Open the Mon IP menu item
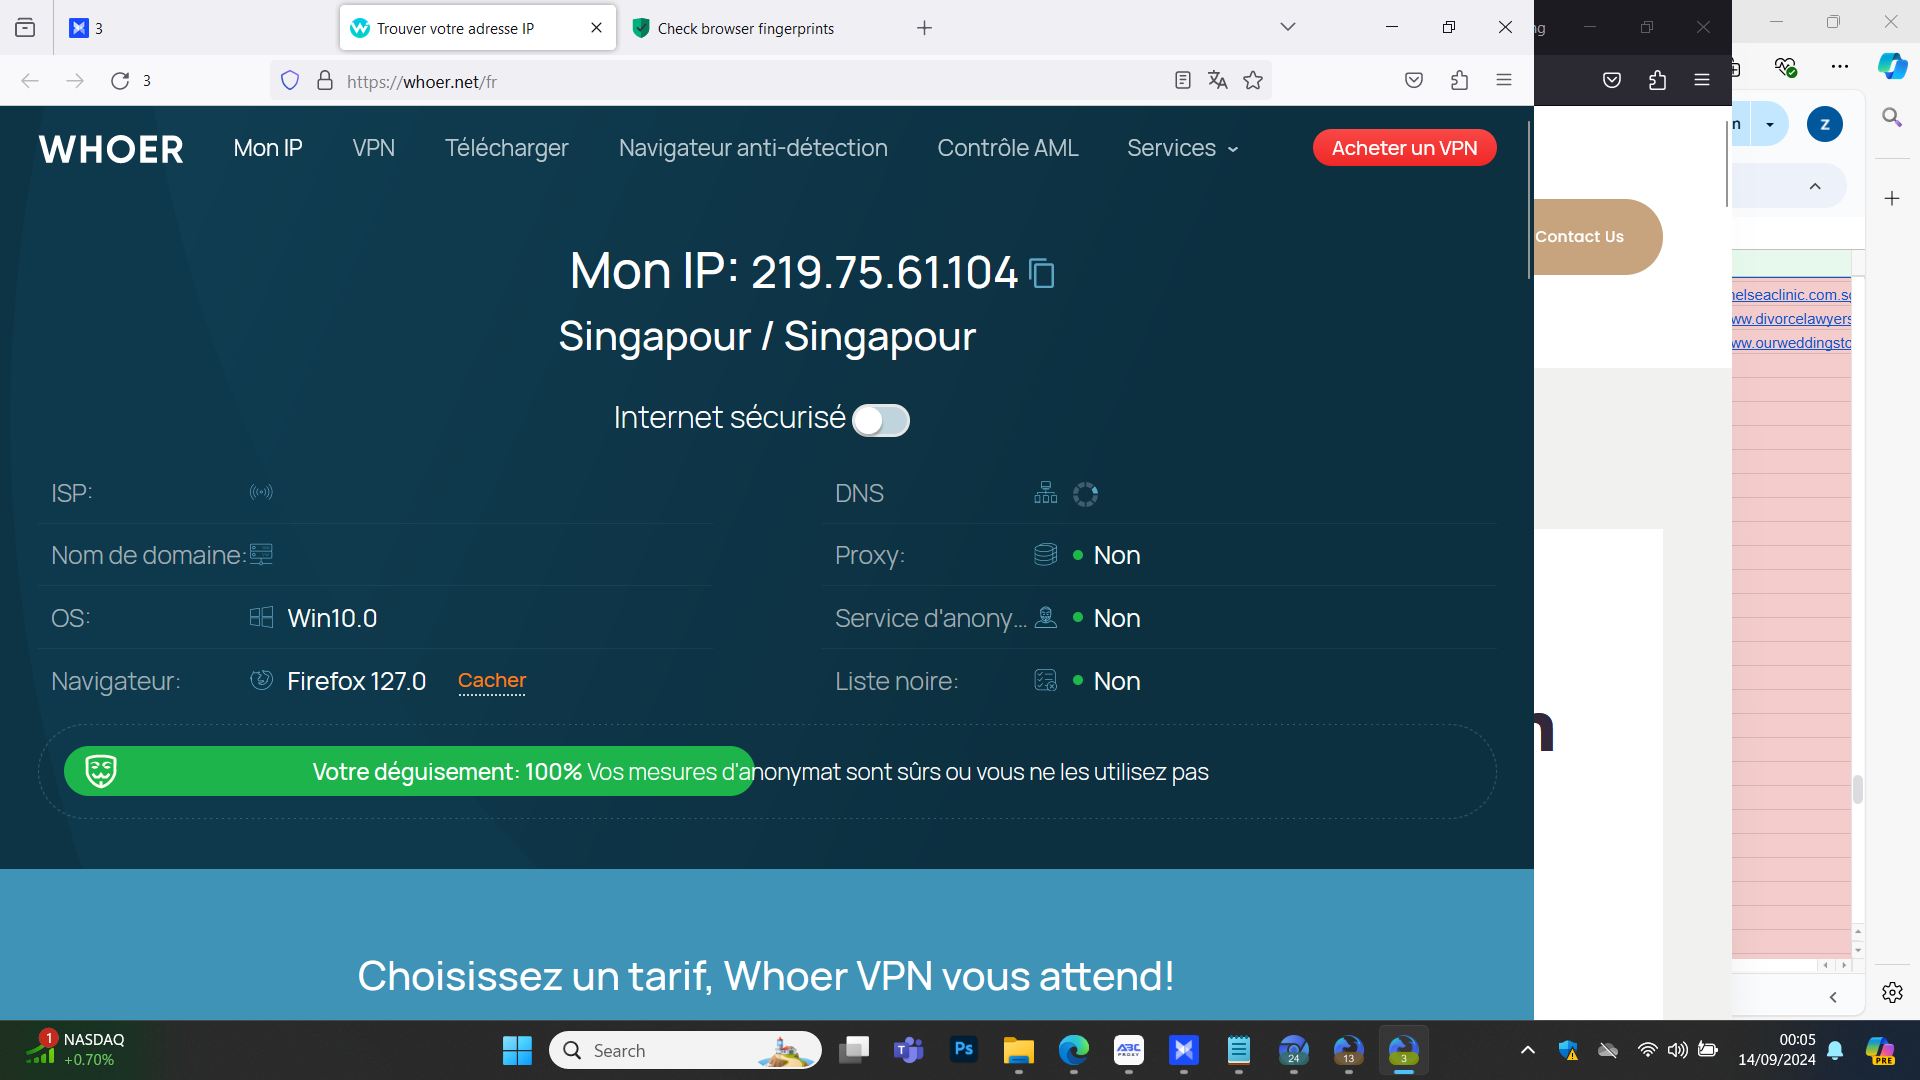1920x1080 pixels. [x=268, y=148]
